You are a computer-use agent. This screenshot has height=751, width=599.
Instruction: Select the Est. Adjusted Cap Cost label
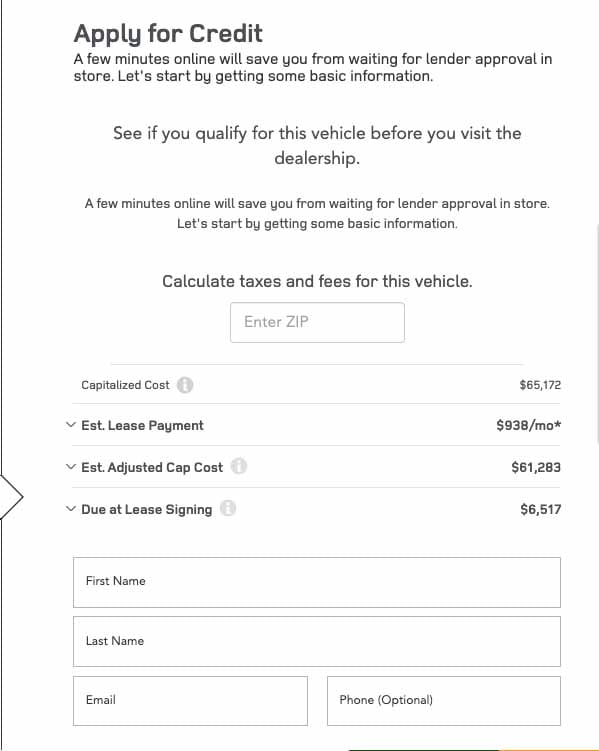tap(152, 467)
